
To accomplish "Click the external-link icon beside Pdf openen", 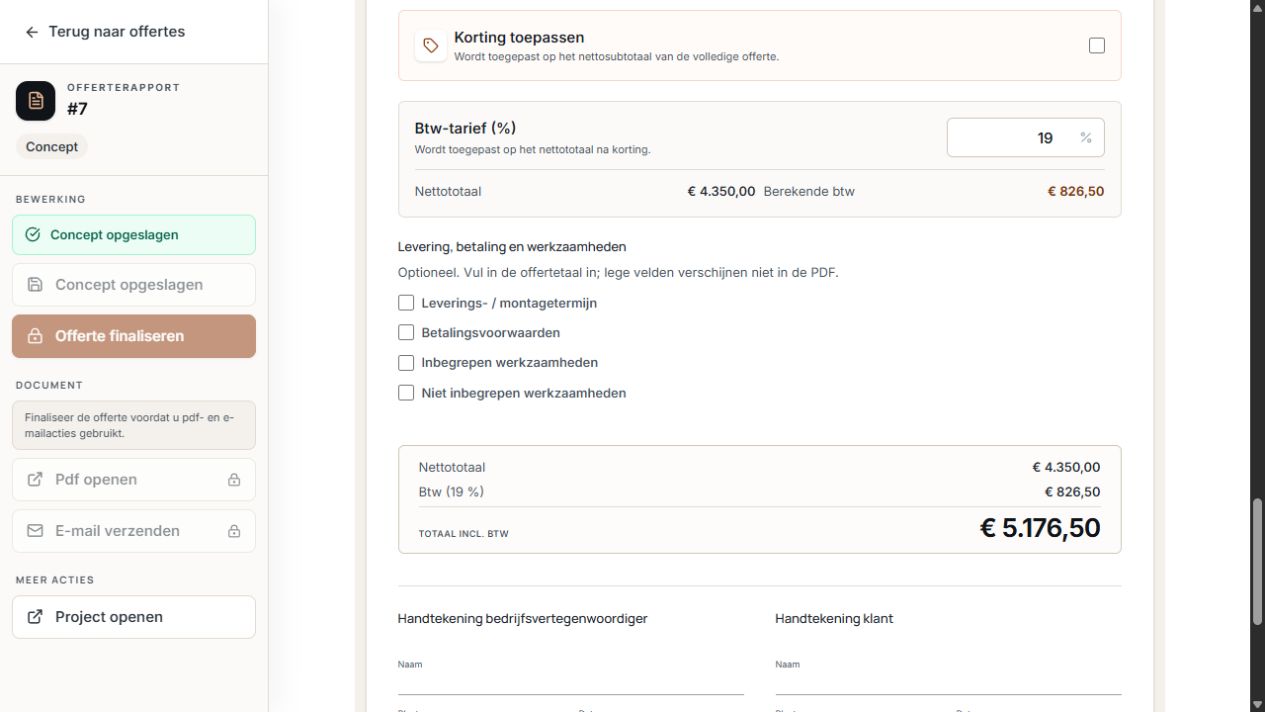I will pos(35,480).
